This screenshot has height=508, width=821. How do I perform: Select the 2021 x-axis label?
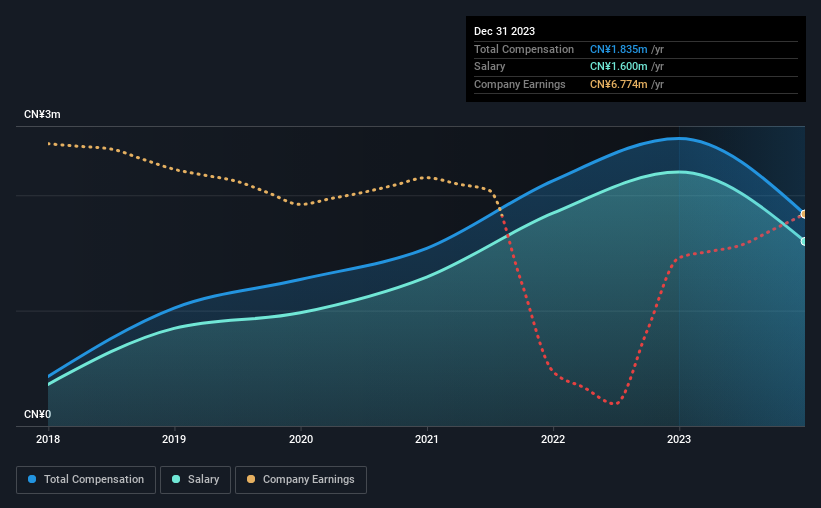(427, 439)
